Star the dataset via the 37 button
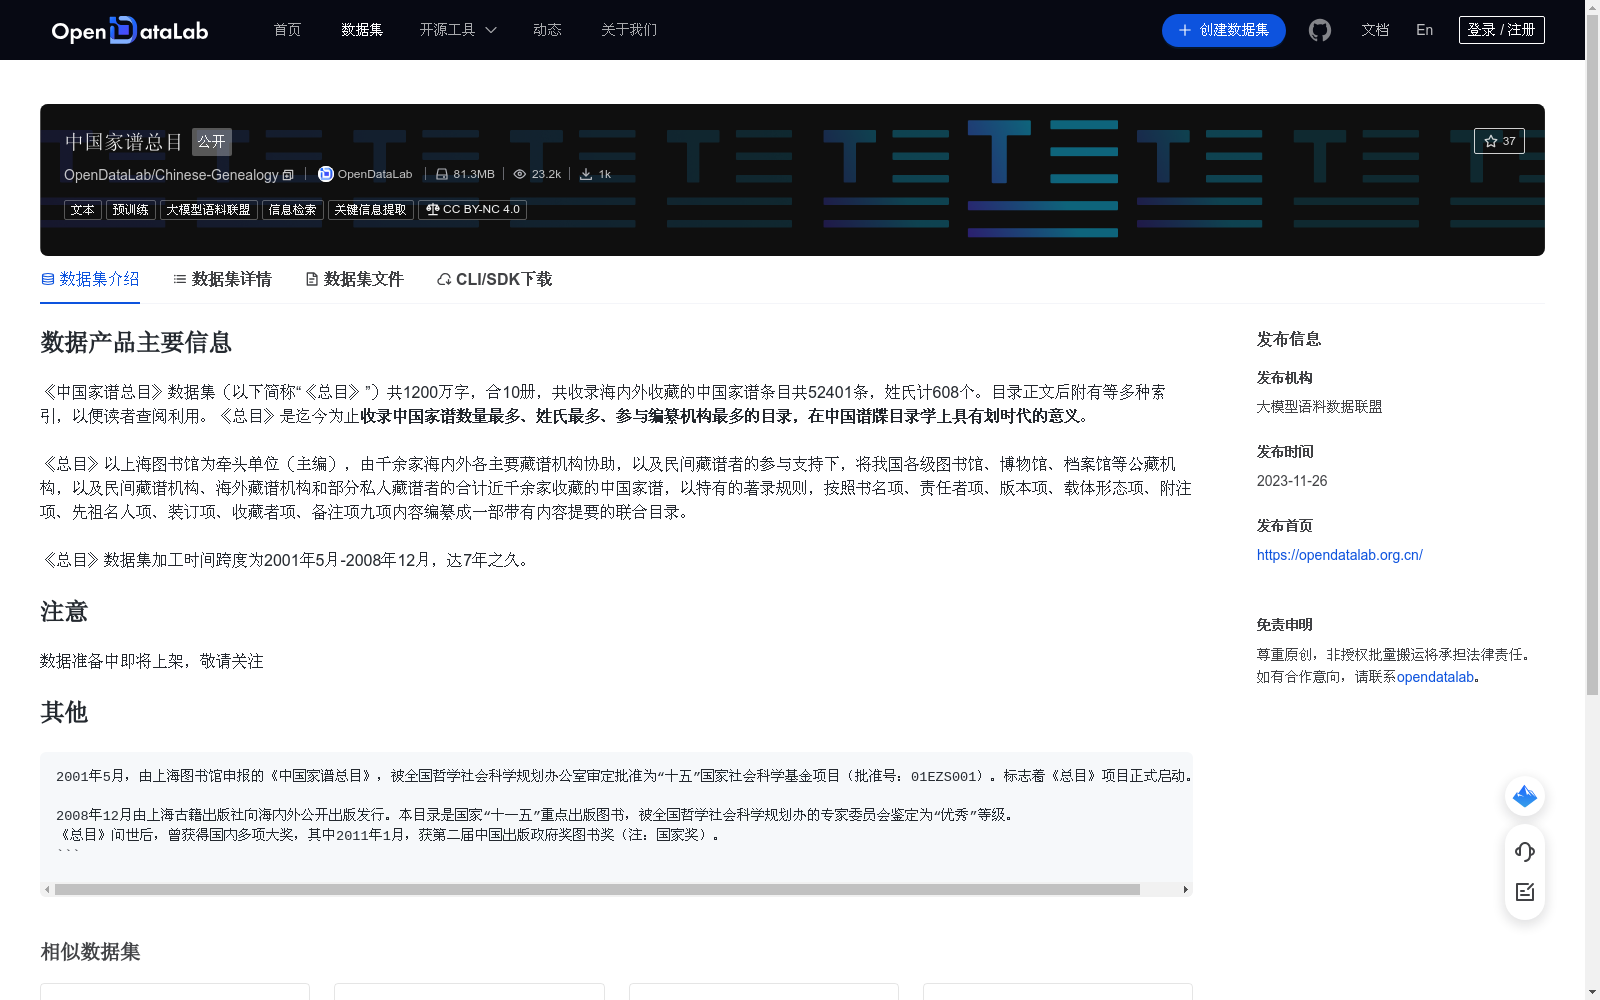 pos(1499,141)
